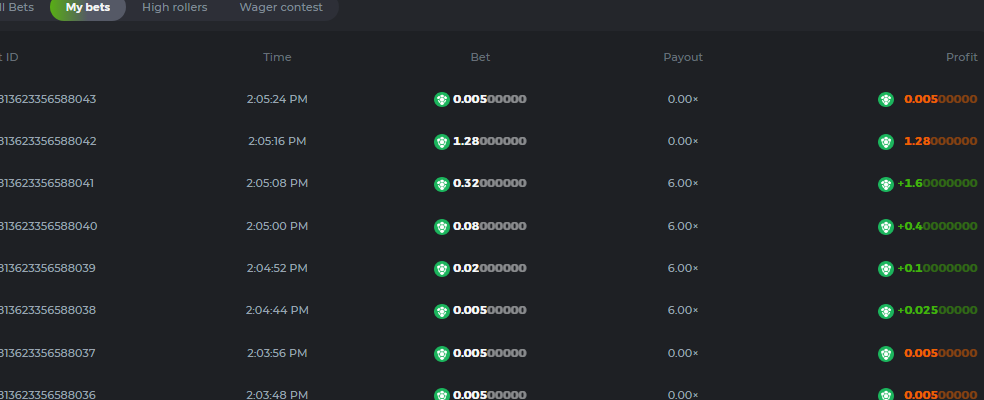Screen dimensions: 984x400
Task: Click the Payout column header
Action: point(683,57)
